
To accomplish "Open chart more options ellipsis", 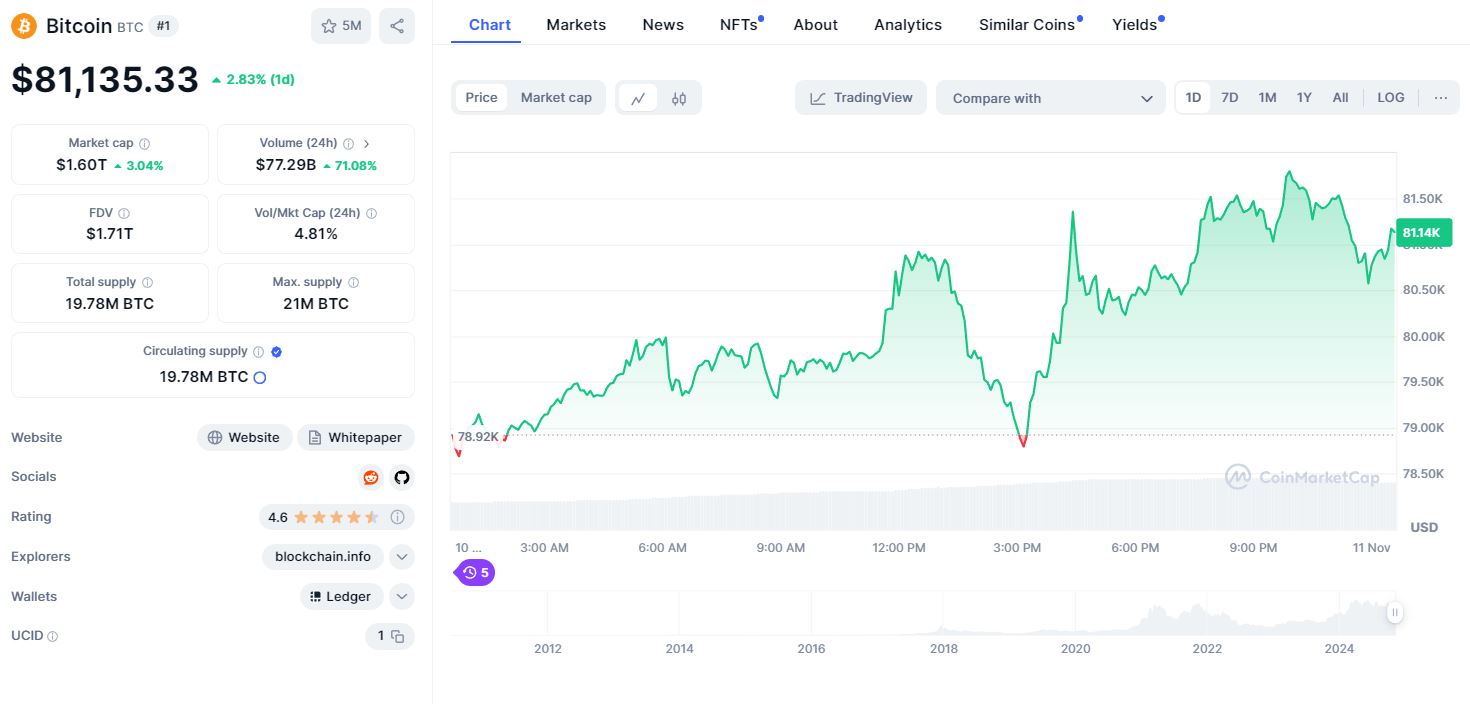I will coord(1441,97).
